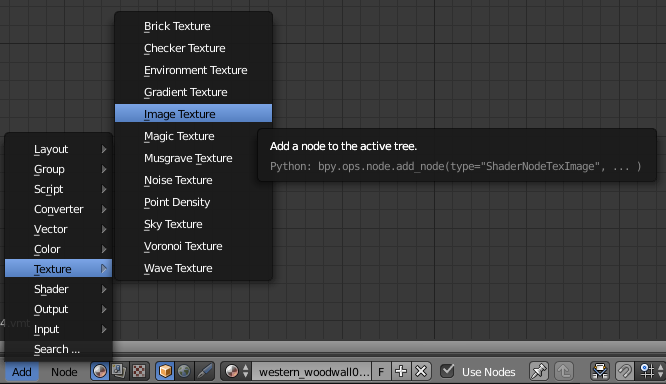Image resolution: width=666 pixels, height=384 pixels.
Task: Add a new material with plus icon
Action: coord(401,372)
